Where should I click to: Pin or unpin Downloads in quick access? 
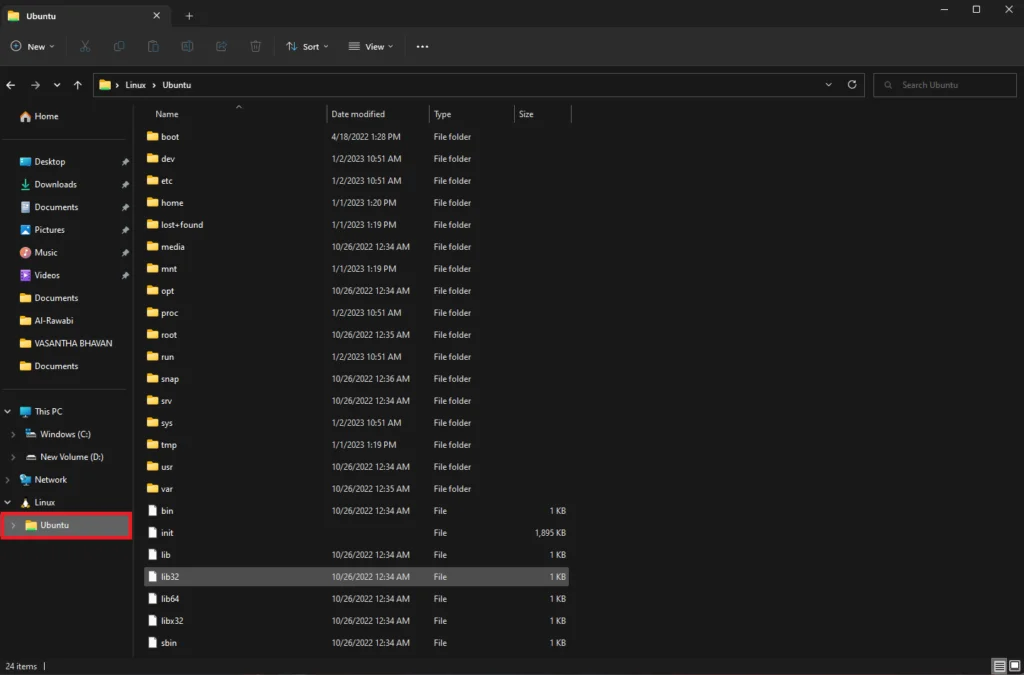(x=126, y=184)
